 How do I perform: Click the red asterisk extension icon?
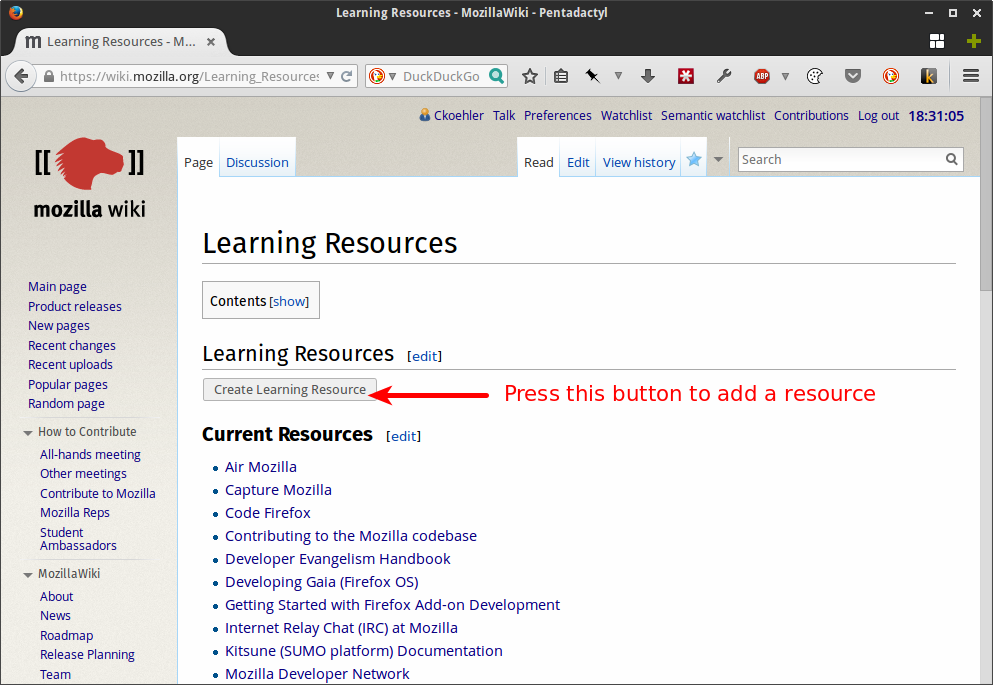[x=686, y=77]
